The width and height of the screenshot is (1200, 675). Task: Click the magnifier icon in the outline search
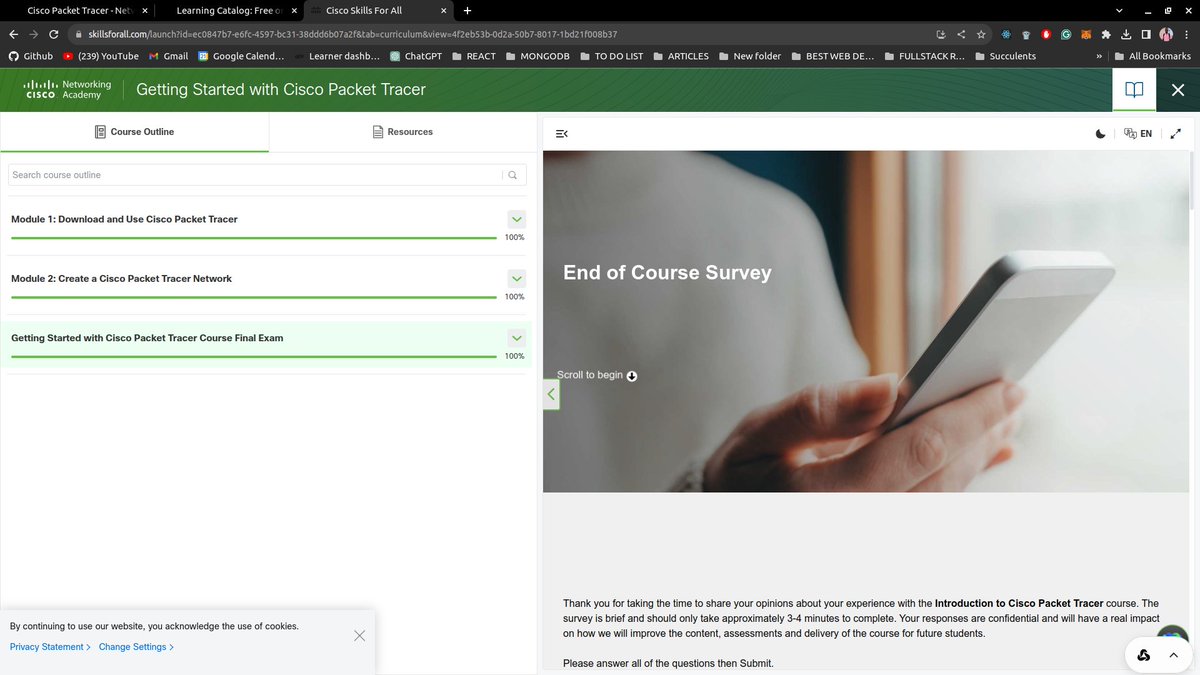[513, 175]
